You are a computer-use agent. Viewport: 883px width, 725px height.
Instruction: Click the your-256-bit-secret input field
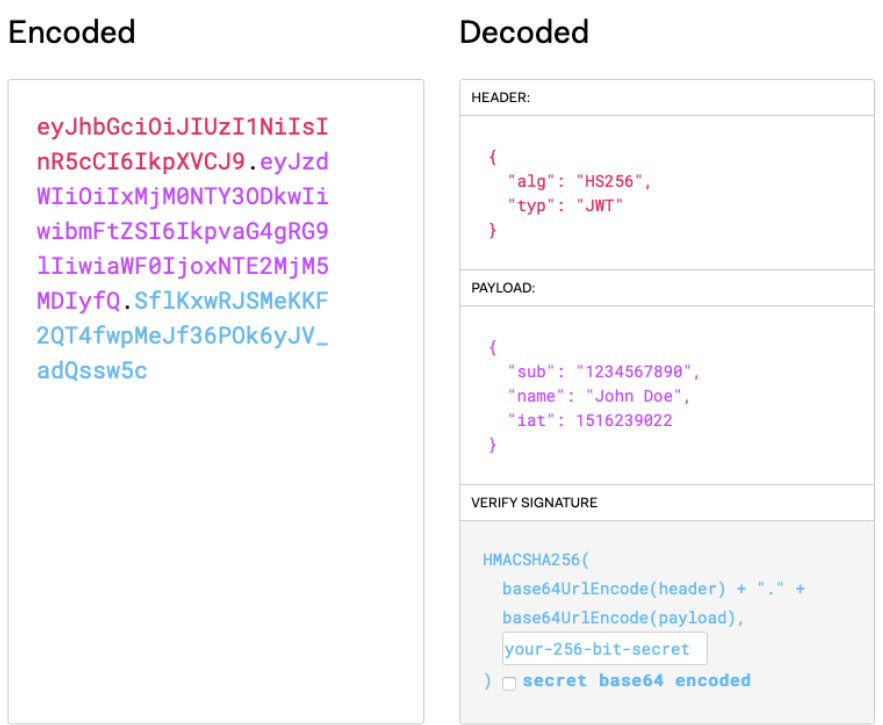tap(604, 649)
